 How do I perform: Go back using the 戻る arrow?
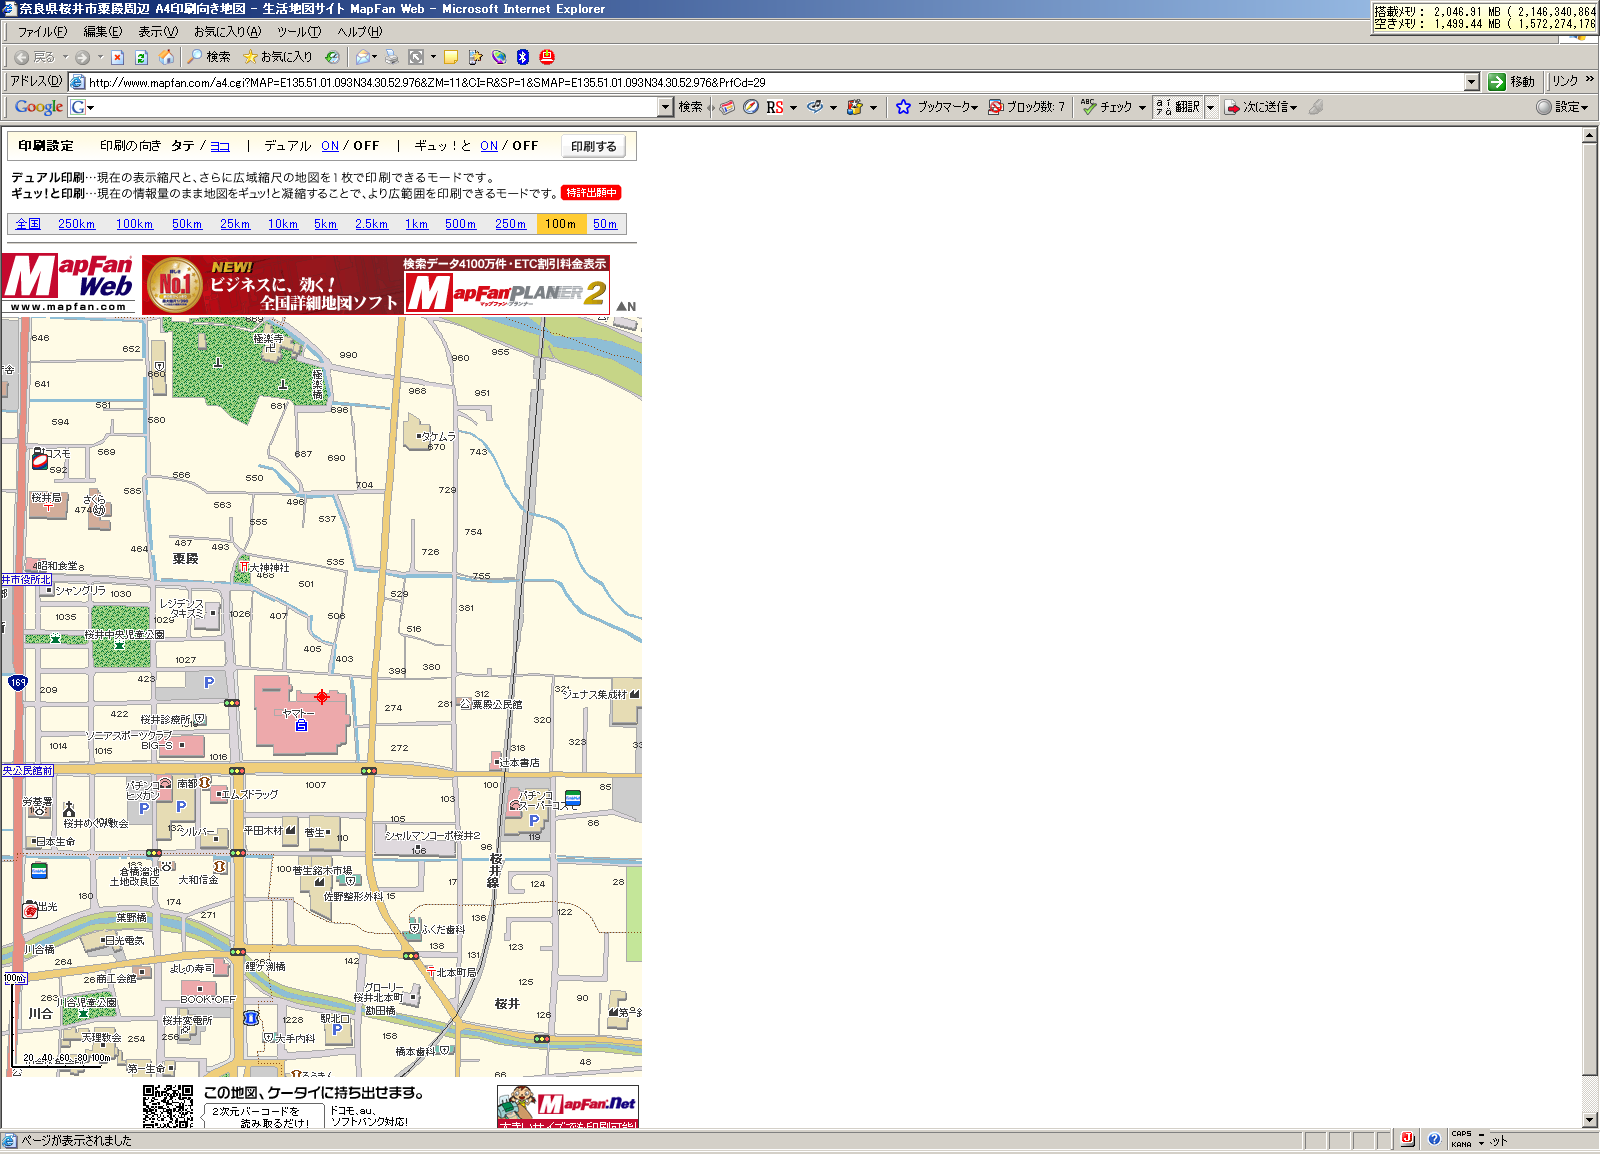click(x=34, y=57)
